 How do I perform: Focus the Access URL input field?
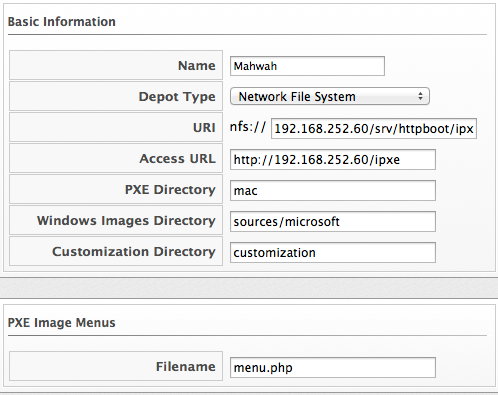[x=333, y=159]
